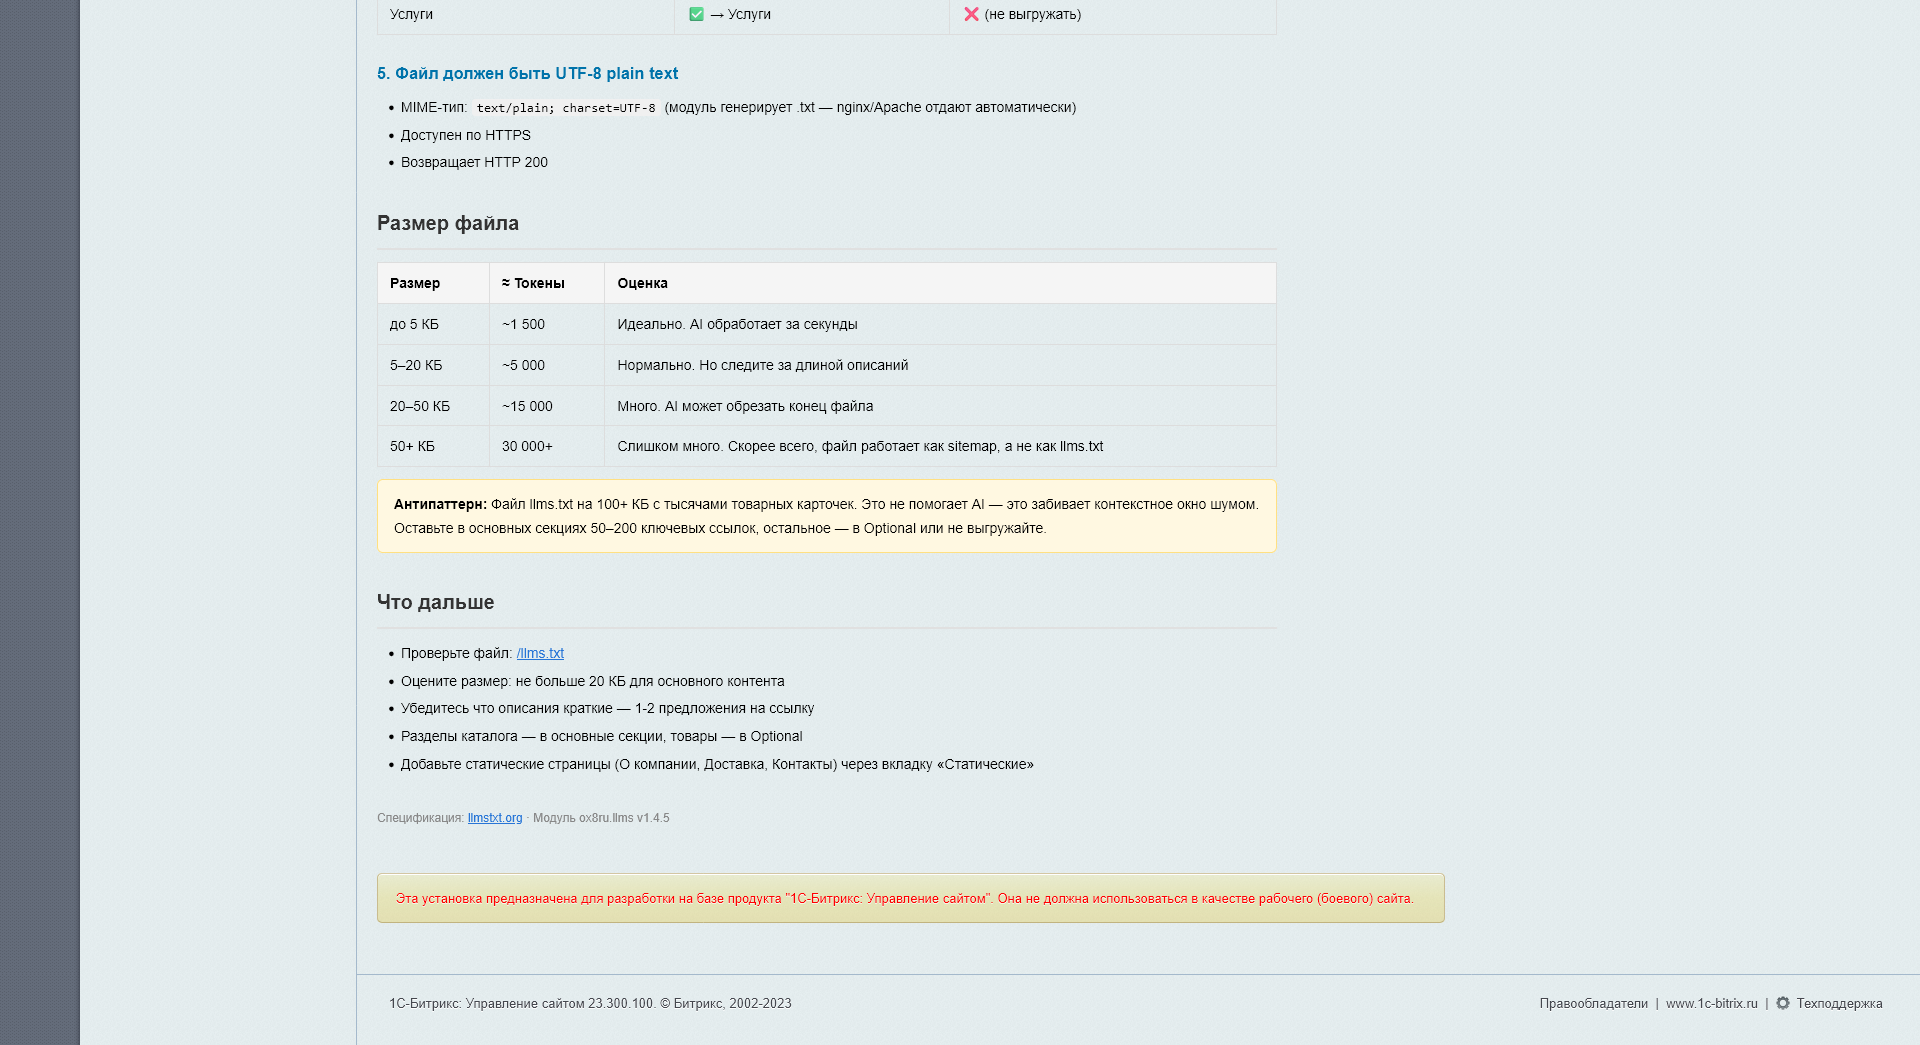Click the gear icon beside Техподдержка
The image size is (1920, 1045).
pyautogui.click(x=1784, y=1003)
